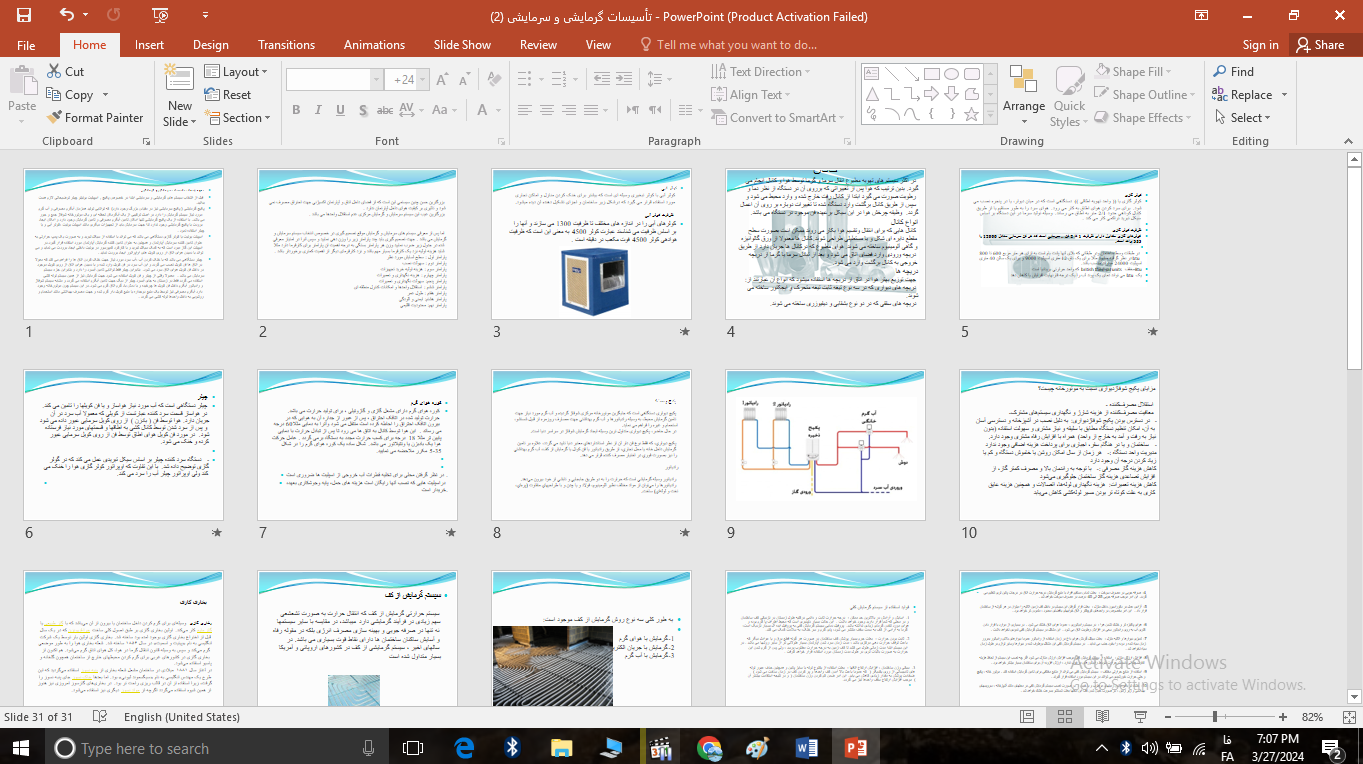The height and width of the screenshot is (764, 1363).
Task: Click the Save icon in title bar
Action: click(23, 15)
